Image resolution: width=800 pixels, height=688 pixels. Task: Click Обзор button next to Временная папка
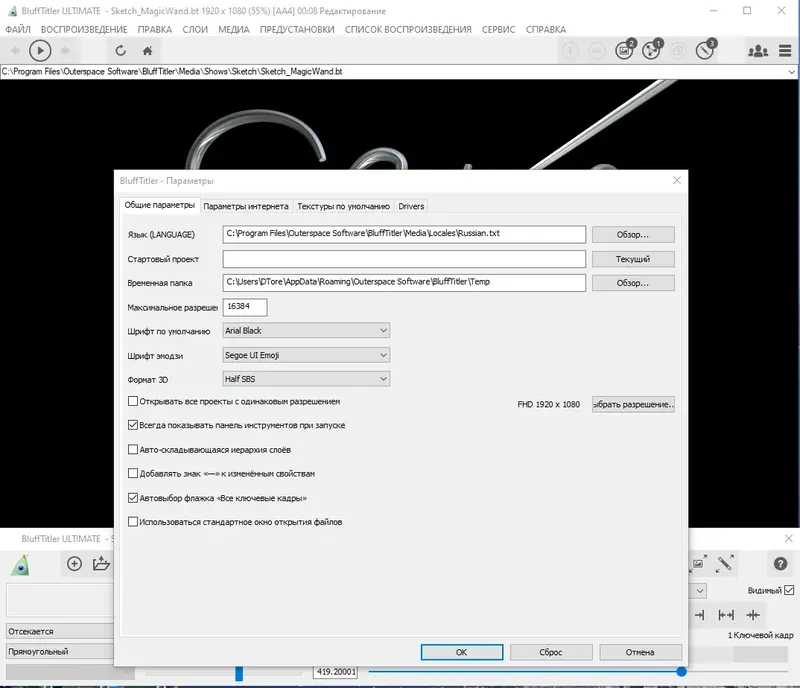pyautogui.click(x=633, y=283)
